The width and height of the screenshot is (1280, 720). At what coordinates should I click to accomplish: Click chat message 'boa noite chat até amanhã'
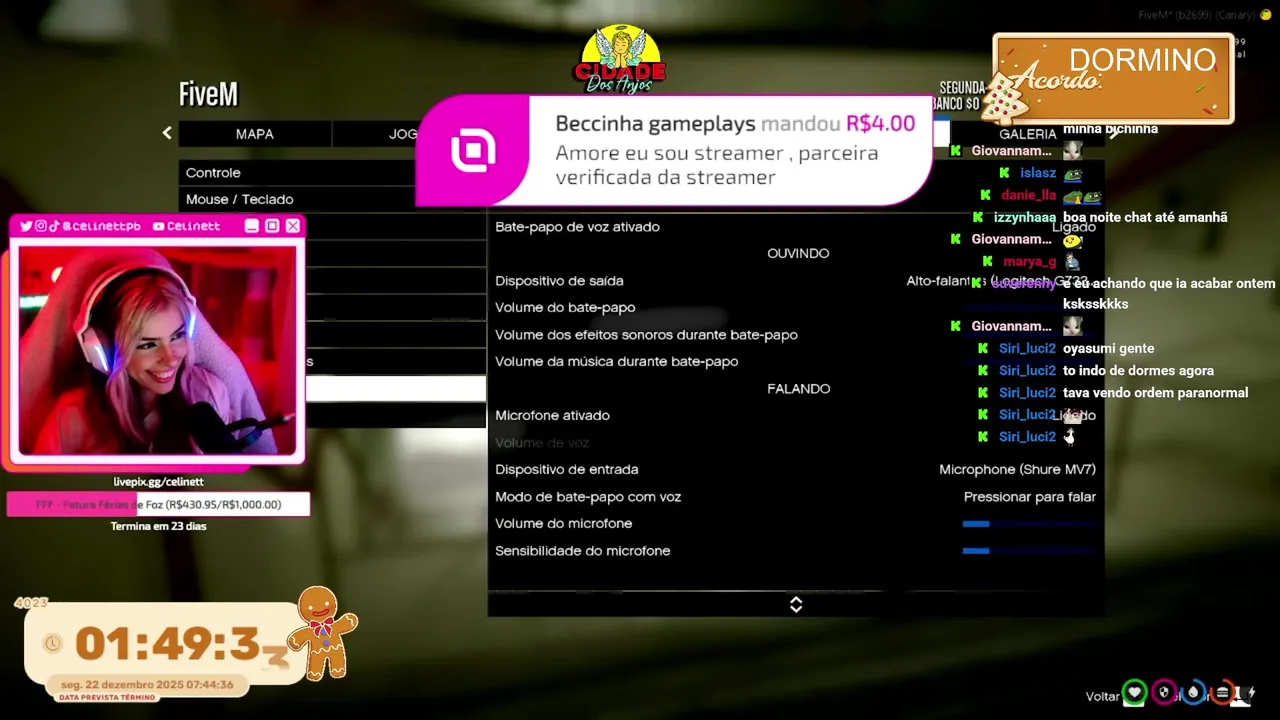point(1145,217)
